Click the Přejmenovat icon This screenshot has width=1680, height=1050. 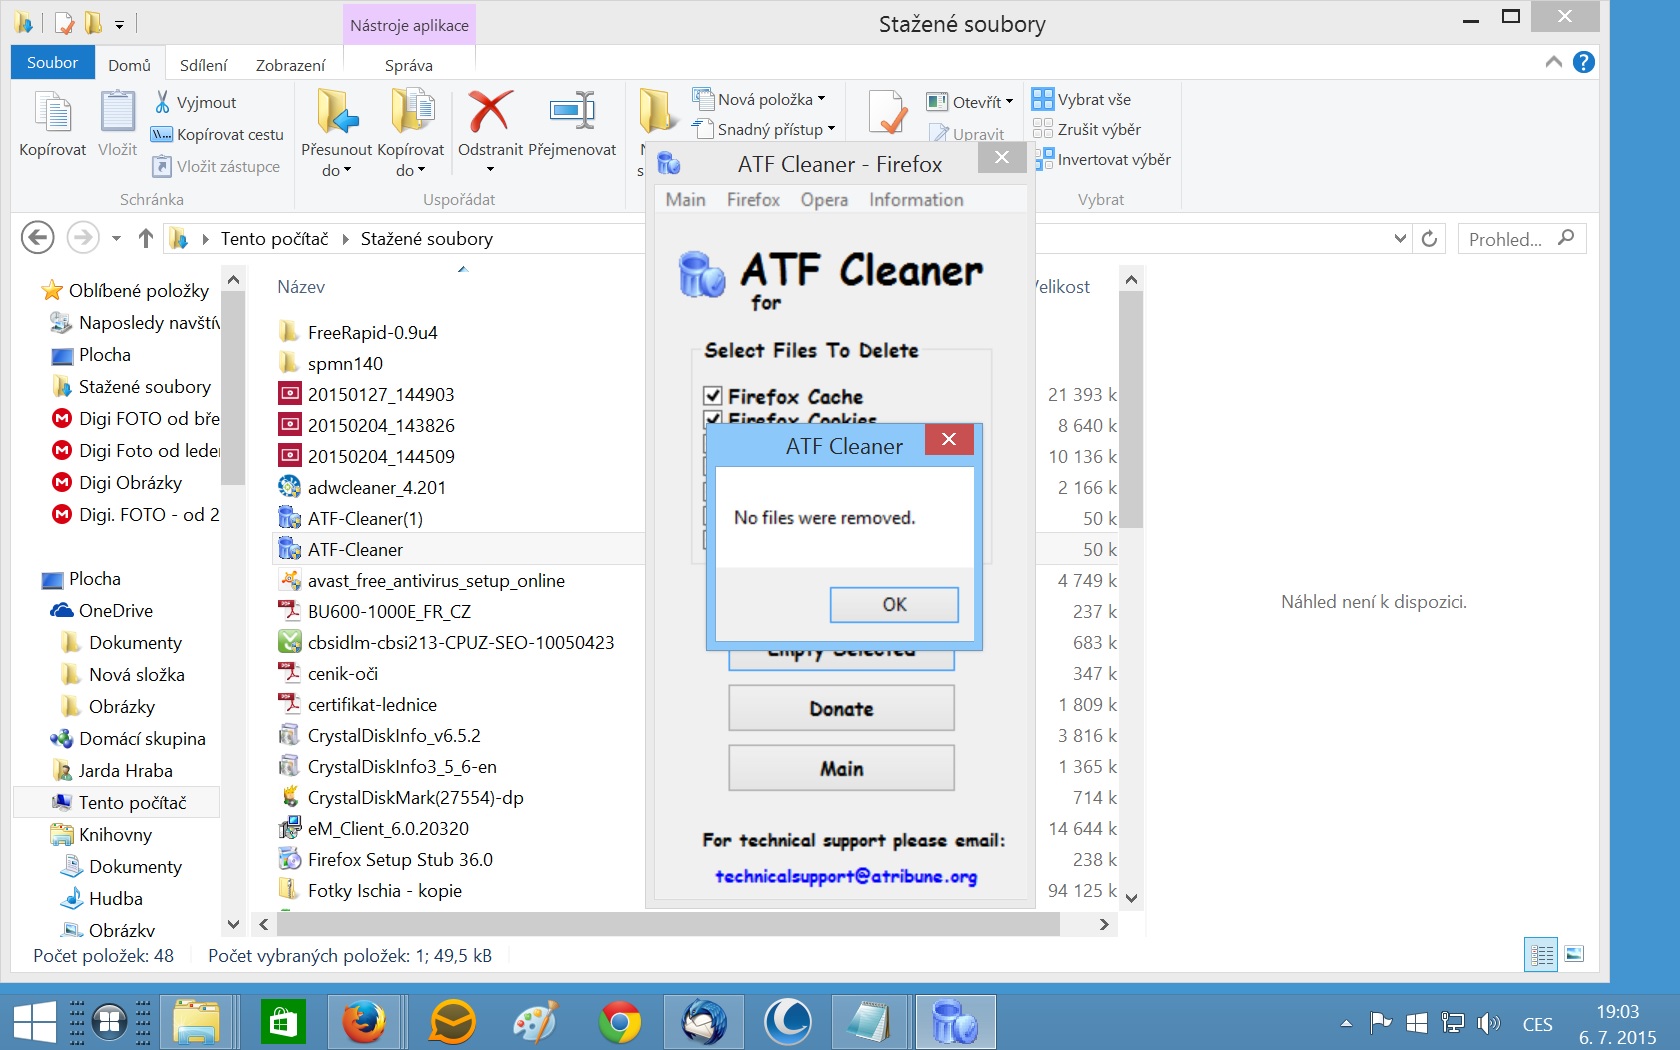pos(572,111)
